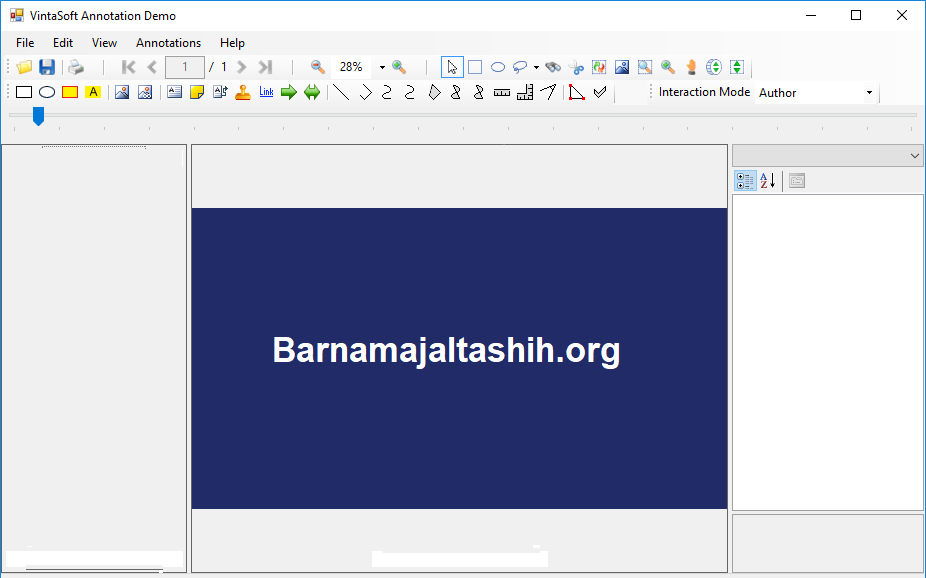Open the Edit menu
This screenshot has width=926, height=578.
63,43
